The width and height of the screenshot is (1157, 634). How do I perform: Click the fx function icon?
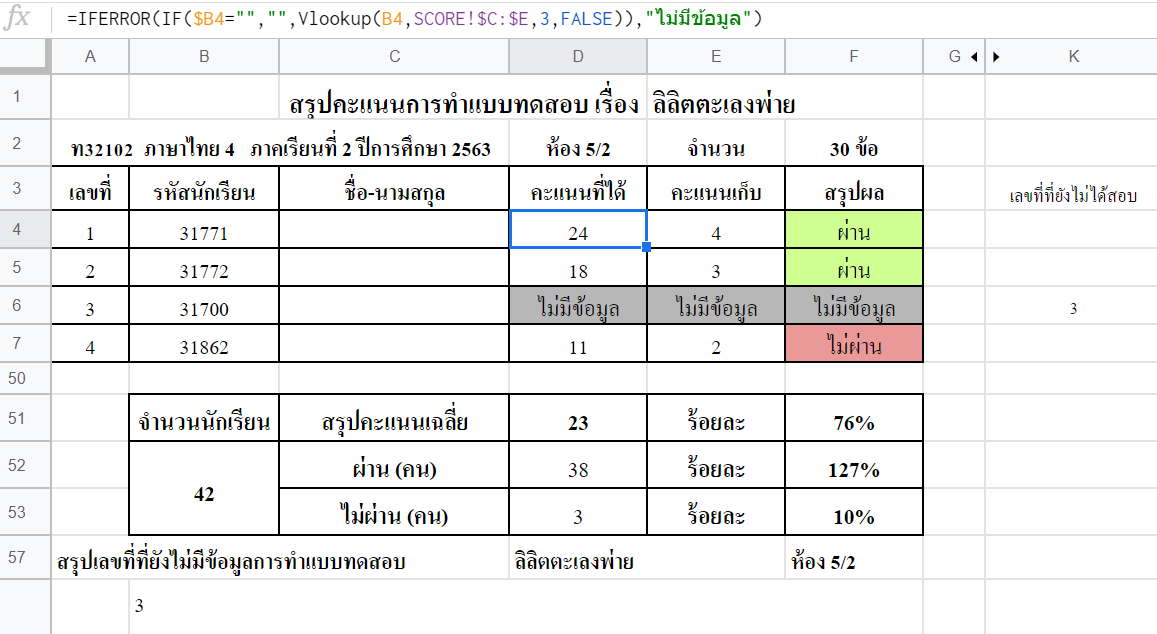(x=14, y=16)
